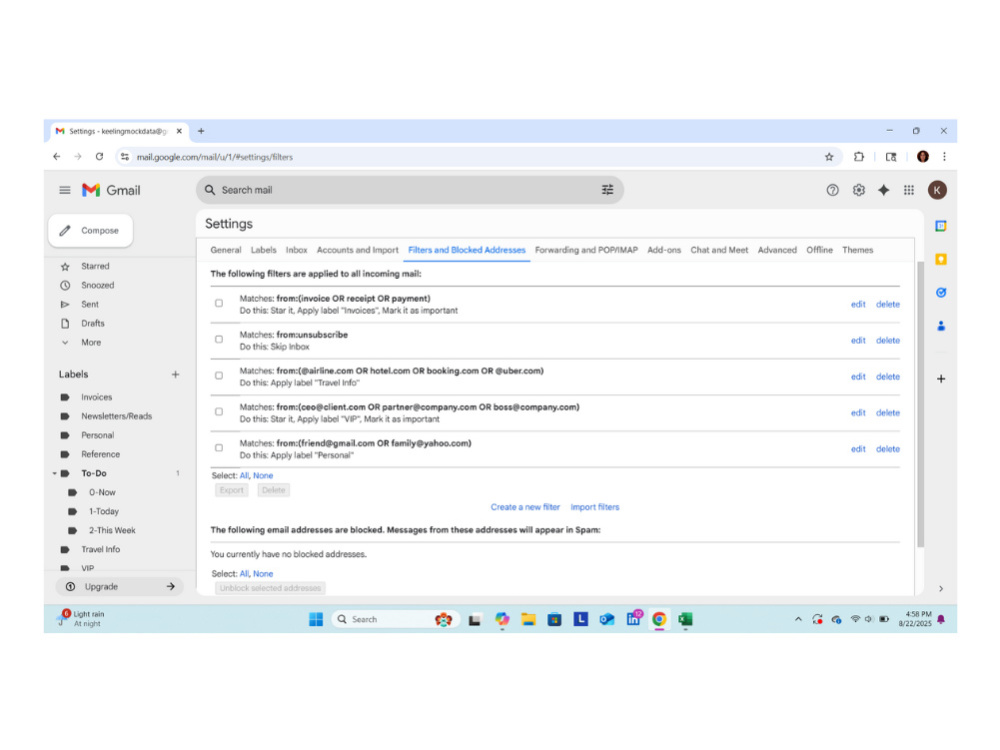Screen dimensions: 1000x750
Task: Edit the friend@gmail.com Personal filter
Action: point(858,449)
